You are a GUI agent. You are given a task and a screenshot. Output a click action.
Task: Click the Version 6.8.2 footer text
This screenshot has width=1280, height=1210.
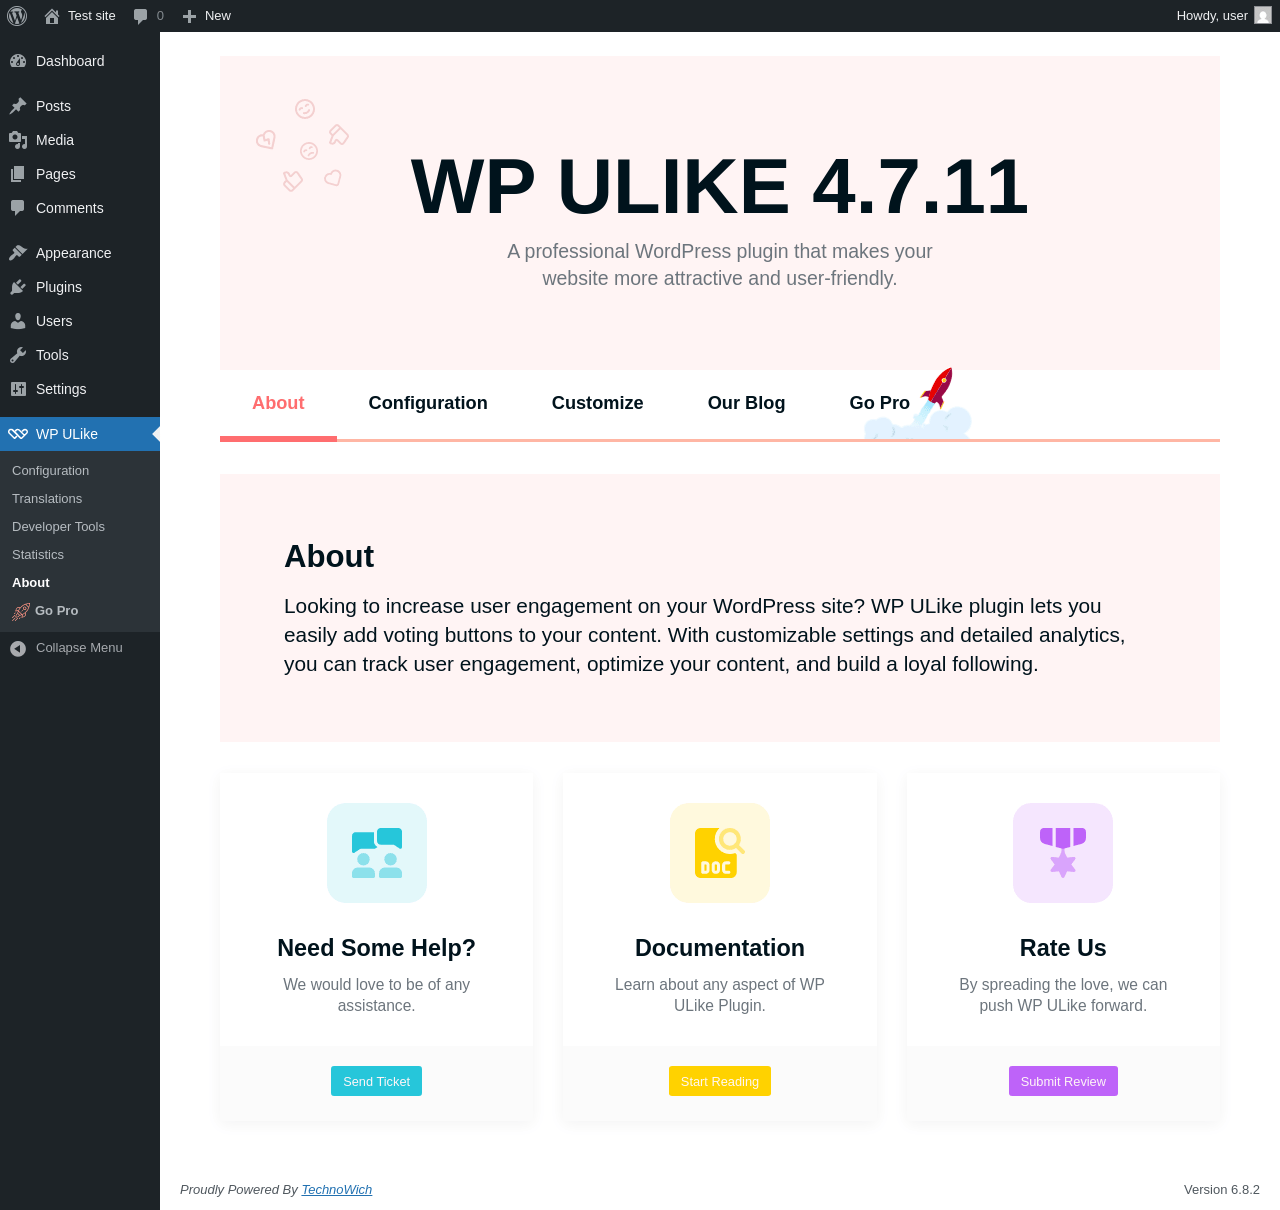(x=1222, y=1189)
